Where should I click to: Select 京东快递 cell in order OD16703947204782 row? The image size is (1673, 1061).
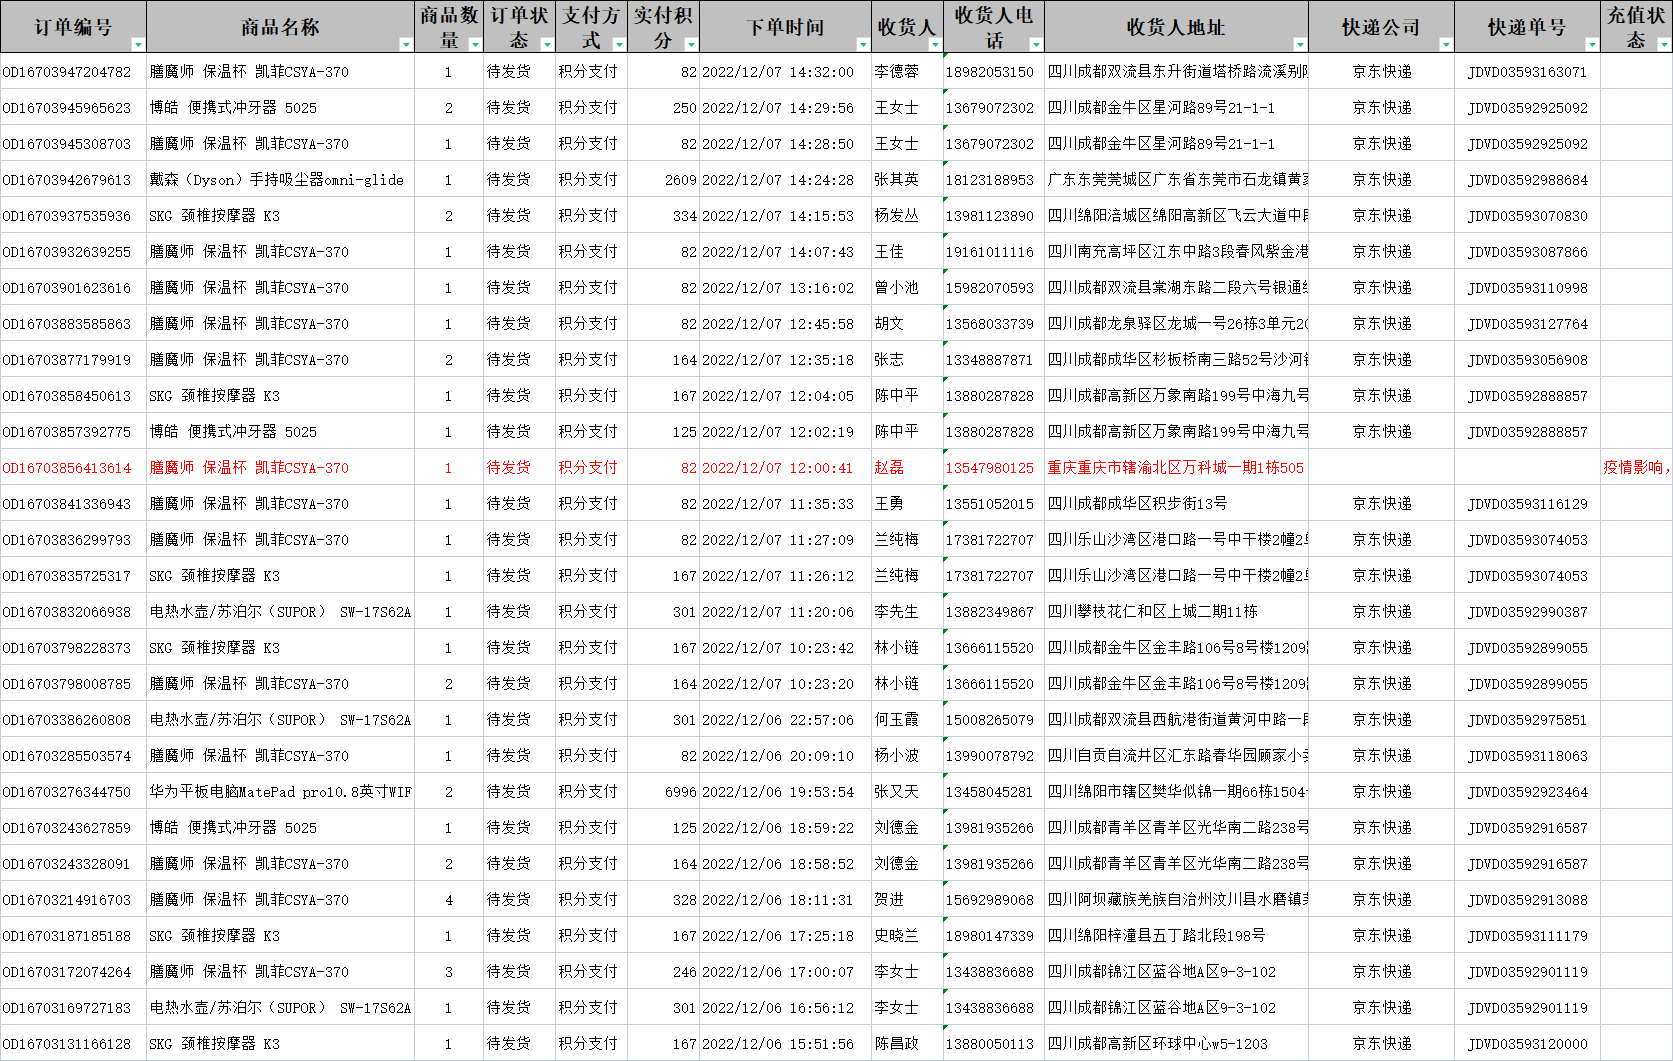point(1382,72)
